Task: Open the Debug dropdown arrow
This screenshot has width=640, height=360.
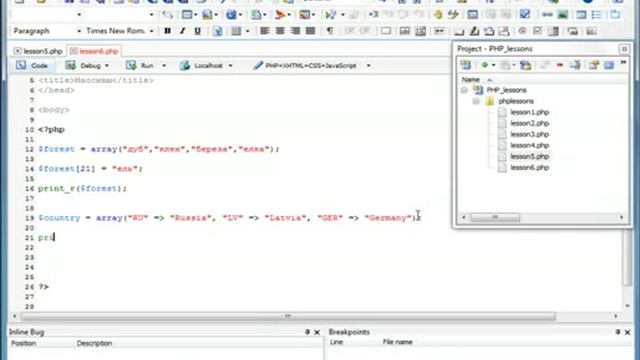Action: pyautogui.click(x=107, y=66)
